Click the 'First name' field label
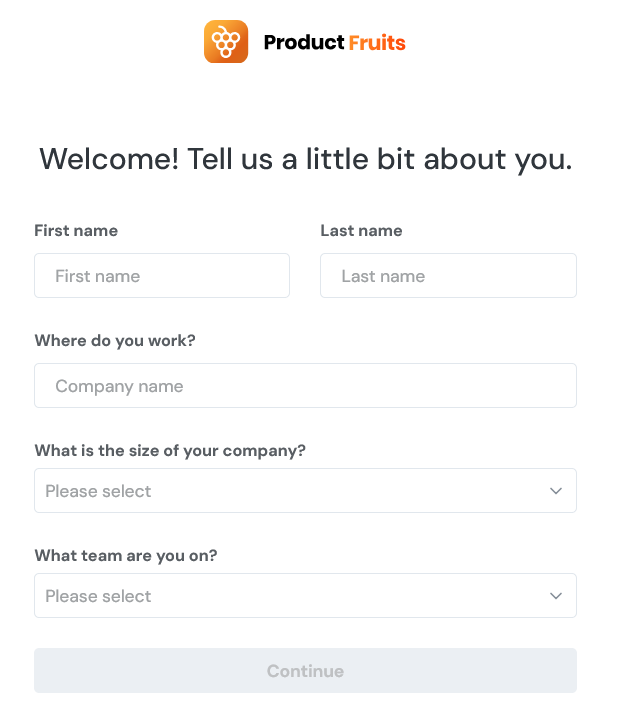638x723 pixels. (76, 231)
